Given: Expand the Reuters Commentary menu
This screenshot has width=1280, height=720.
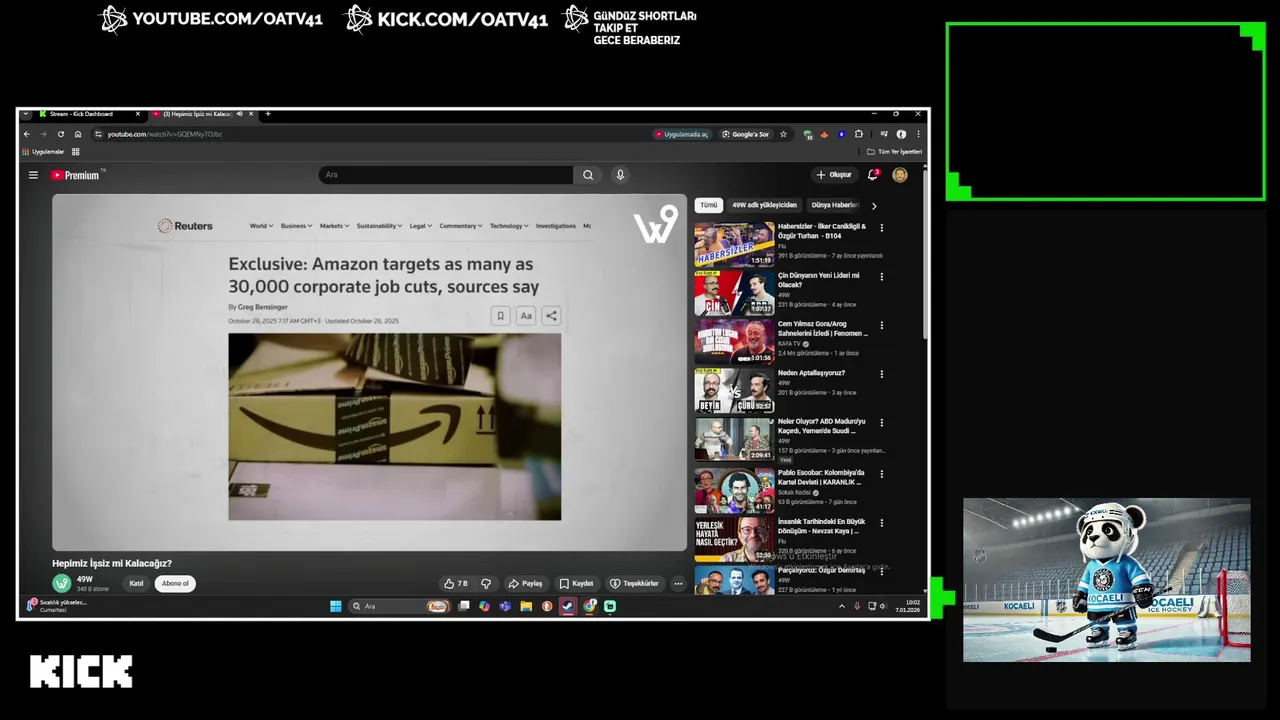Looking at the screenshot, I should pos(460,226).
